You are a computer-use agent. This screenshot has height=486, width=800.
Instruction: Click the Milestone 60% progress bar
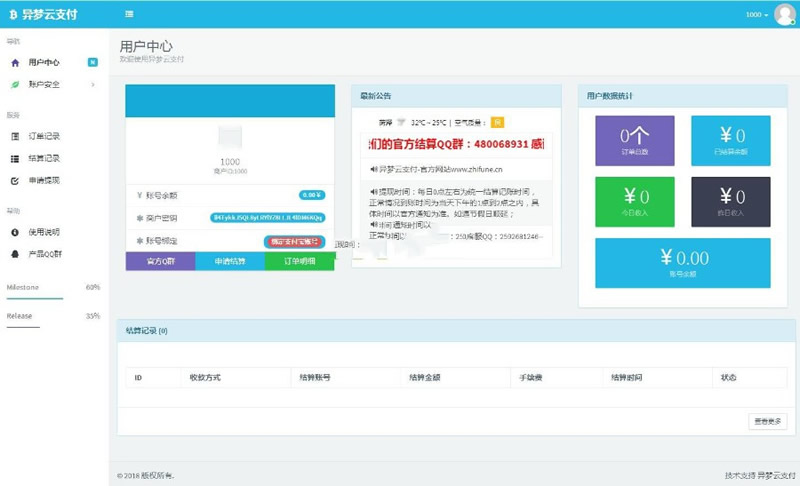(35, 298)
